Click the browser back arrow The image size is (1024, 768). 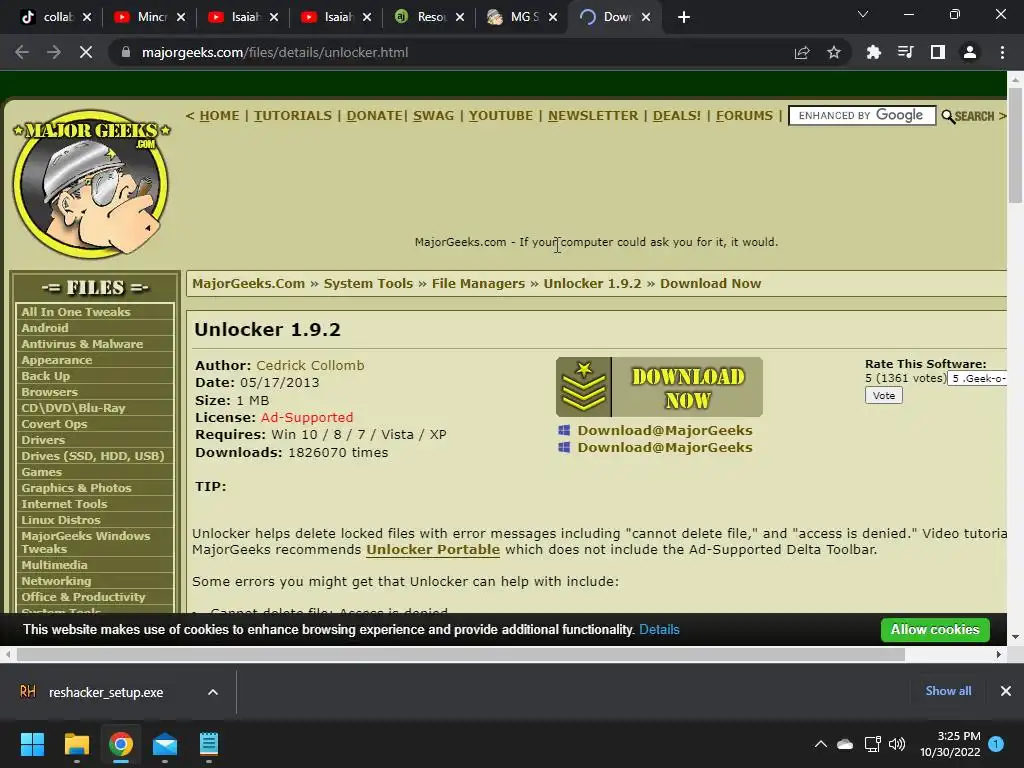pos(22,52)
